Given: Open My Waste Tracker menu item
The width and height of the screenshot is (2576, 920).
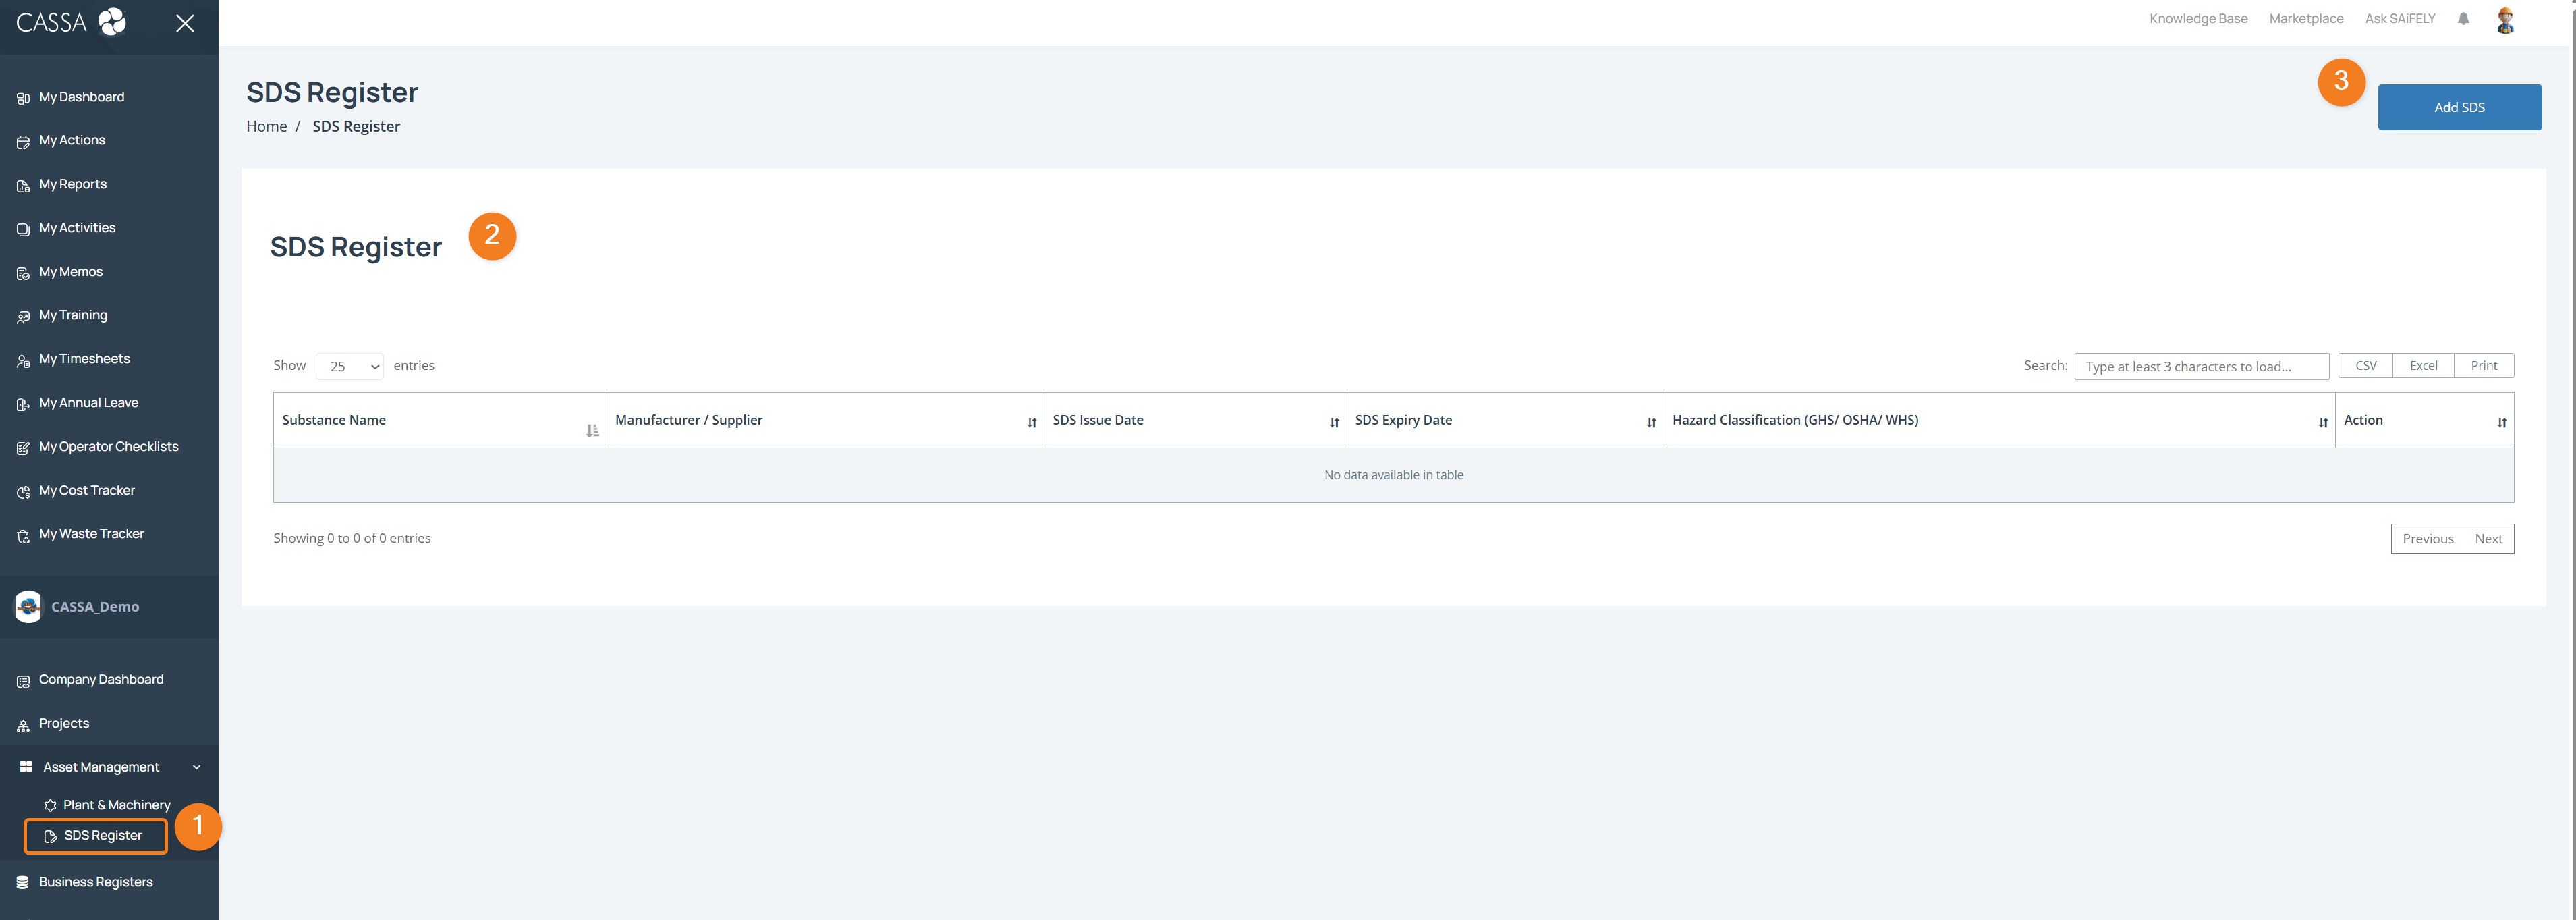Looking at the screenshot, I should point(91,534).
